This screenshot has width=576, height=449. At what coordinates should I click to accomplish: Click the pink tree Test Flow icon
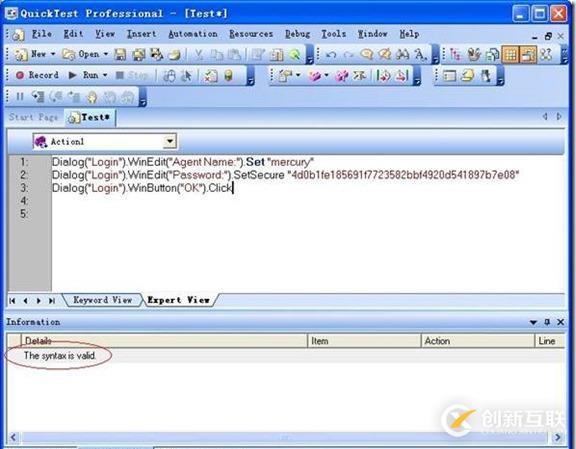click(x=456, y=55)
